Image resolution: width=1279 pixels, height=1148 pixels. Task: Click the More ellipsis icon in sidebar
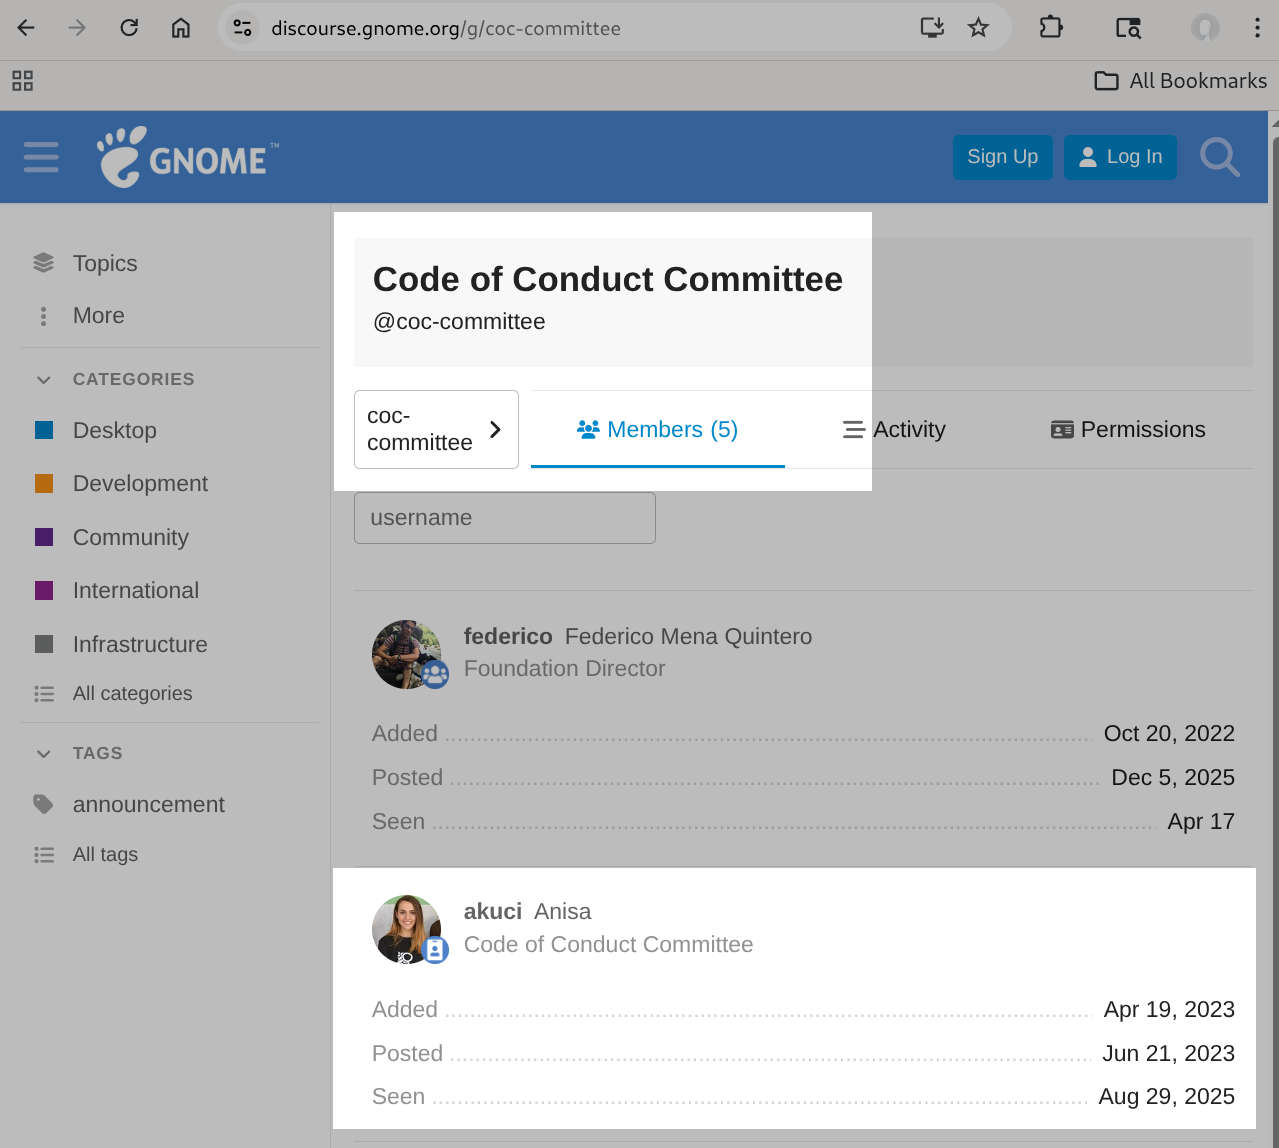click(x=43, y=315)
